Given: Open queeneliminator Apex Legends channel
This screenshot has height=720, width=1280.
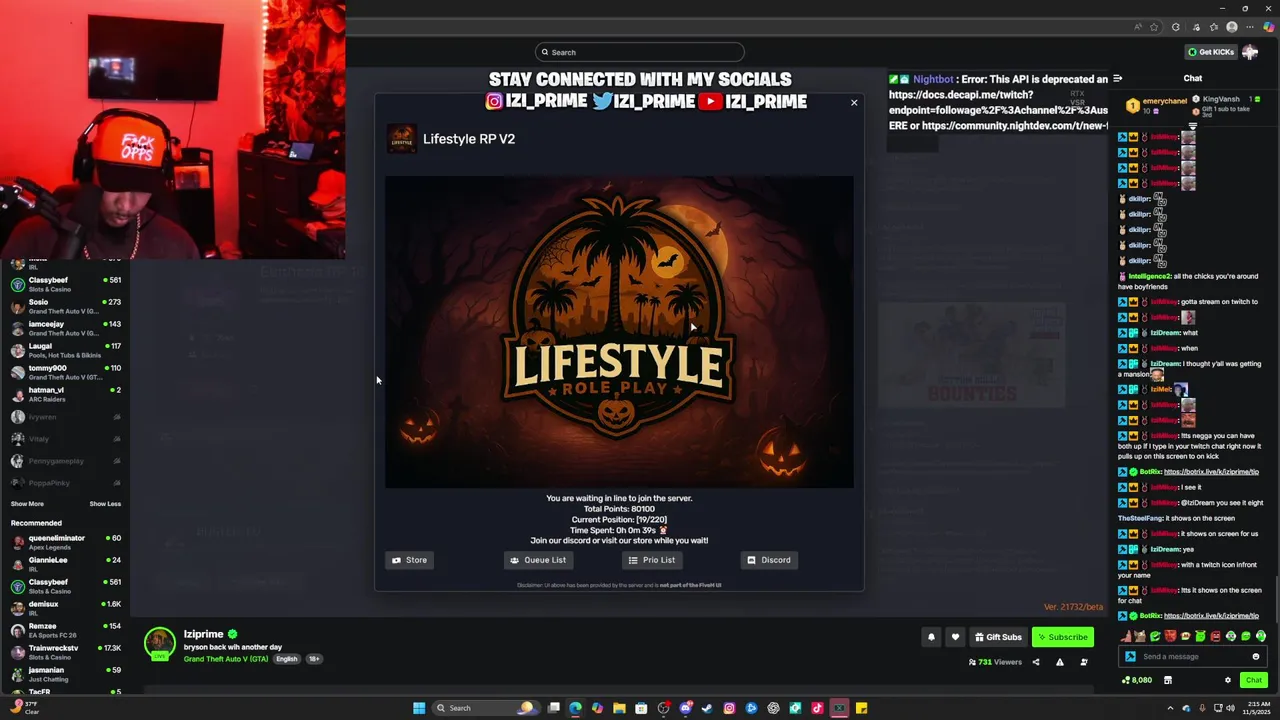Looking at the screenshot, I should point(65,542).
